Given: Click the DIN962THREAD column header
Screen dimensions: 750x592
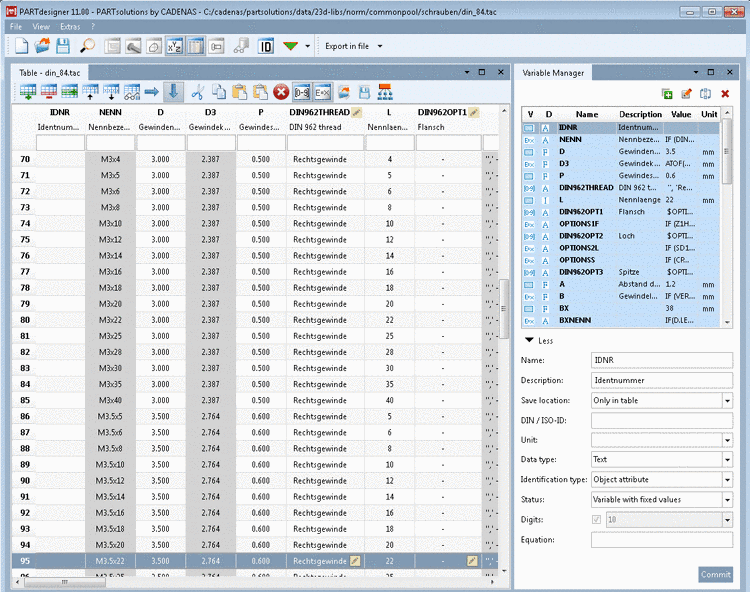Looking at the screenshot, I should click(319, 113).
